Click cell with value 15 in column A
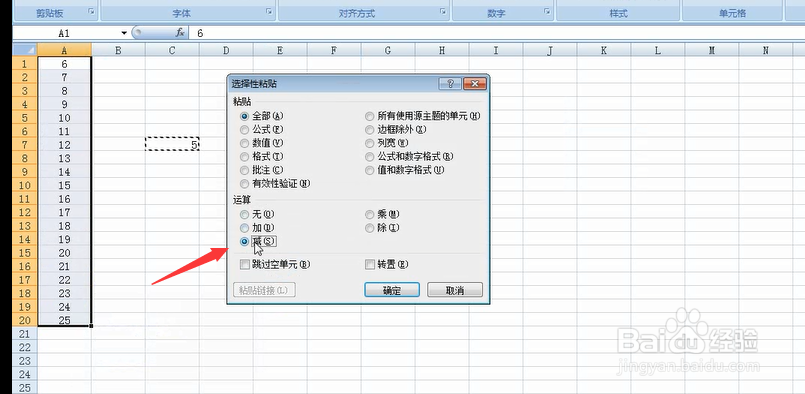Screen dimensions: 805x394 [64, 185]
